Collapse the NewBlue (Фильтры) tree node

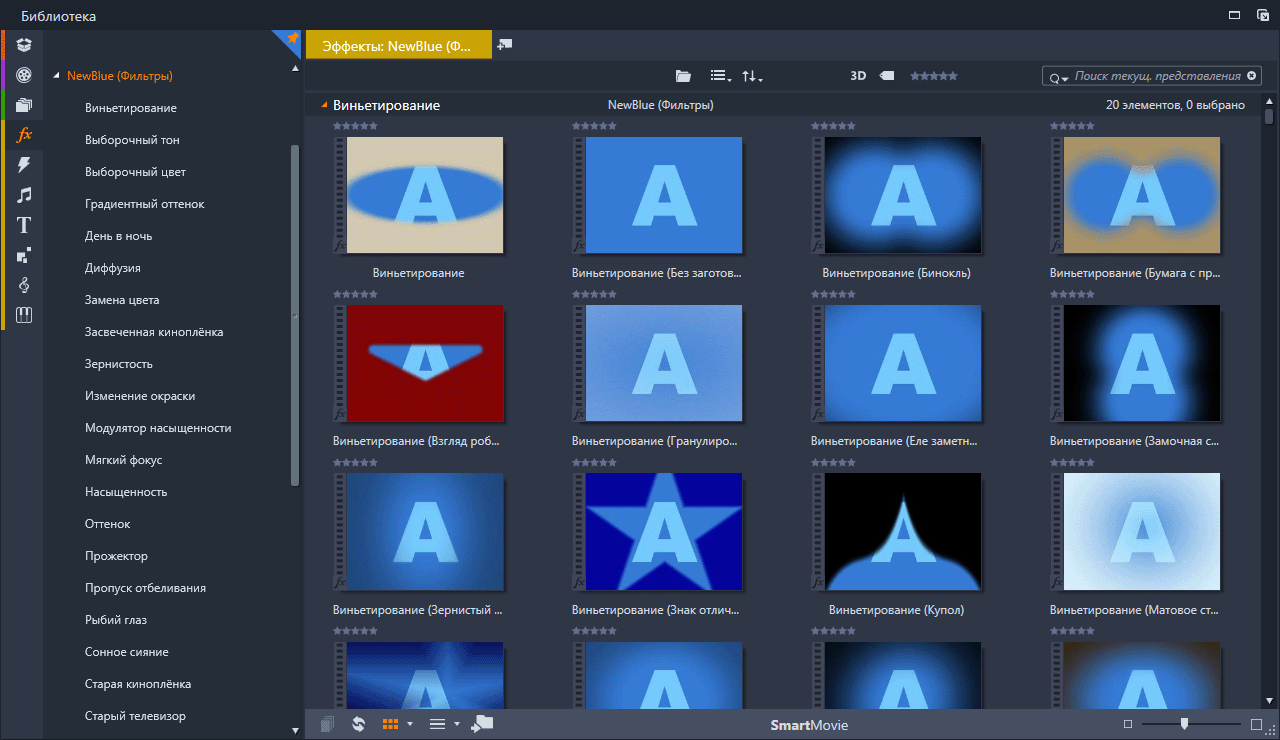[x=57, y=76]
